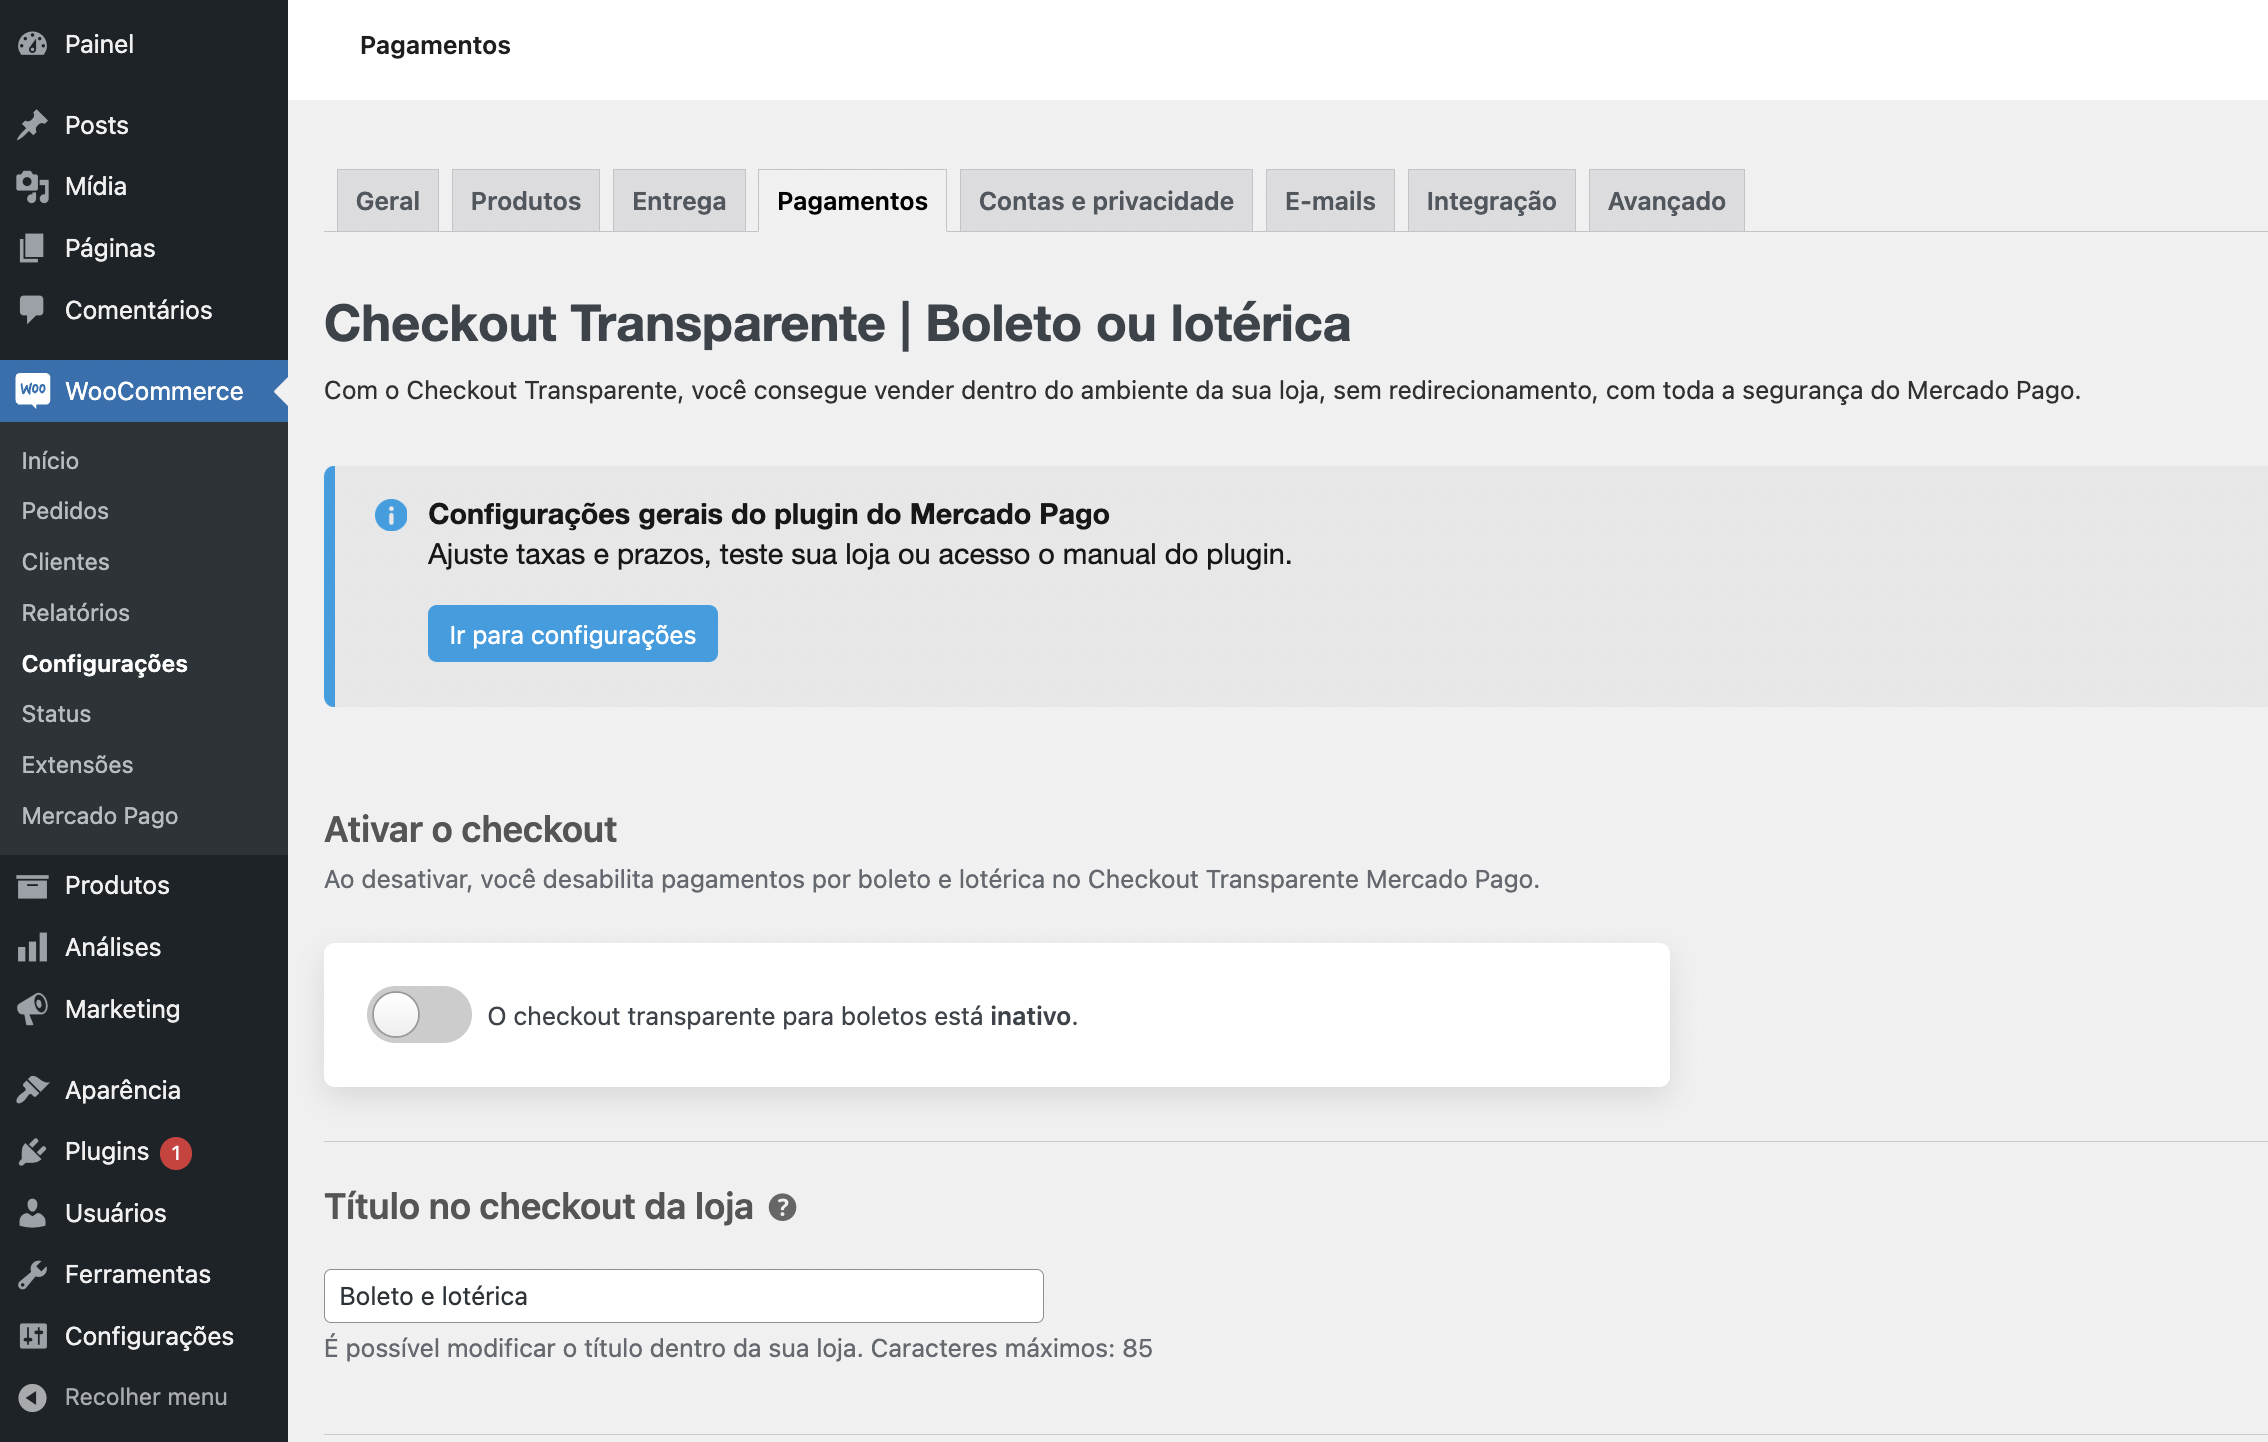This screenshot has height=1442, width=2268.
Task: Open the Painel menu label
Action: 99,44
